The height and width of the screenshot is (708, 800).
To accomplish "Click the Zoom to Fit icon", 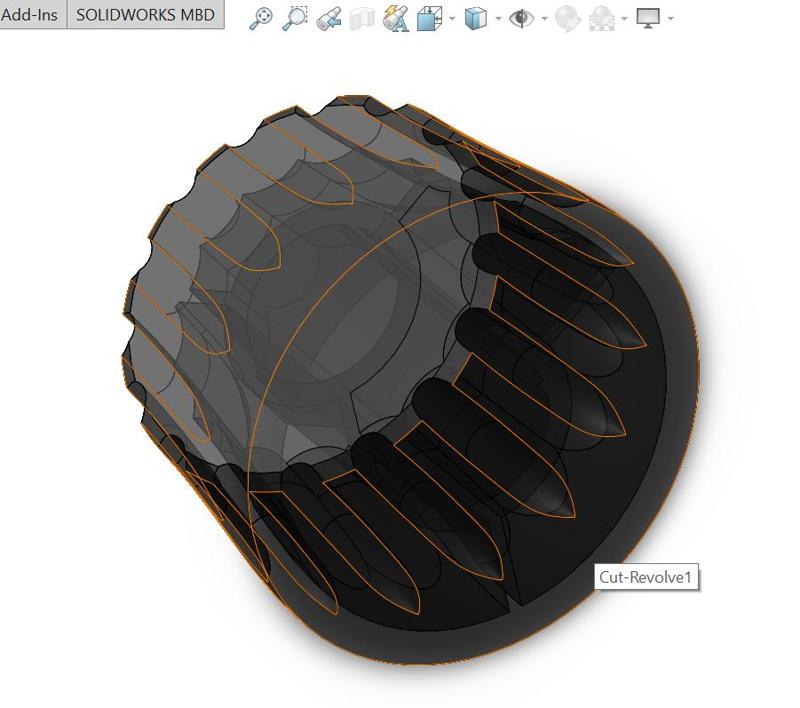I will 261,19.
